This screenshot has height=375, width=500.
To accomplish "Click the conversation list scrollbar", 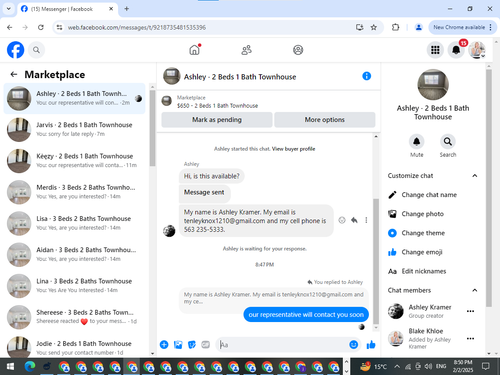I will pyautogui.click(x=152, y=128).
